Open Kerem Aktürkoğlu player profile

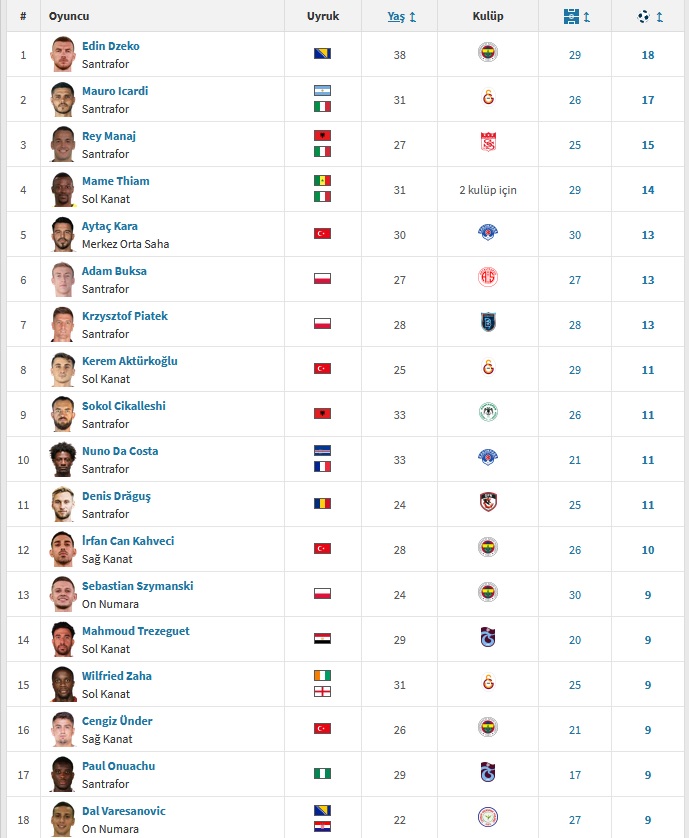(129, 361)
